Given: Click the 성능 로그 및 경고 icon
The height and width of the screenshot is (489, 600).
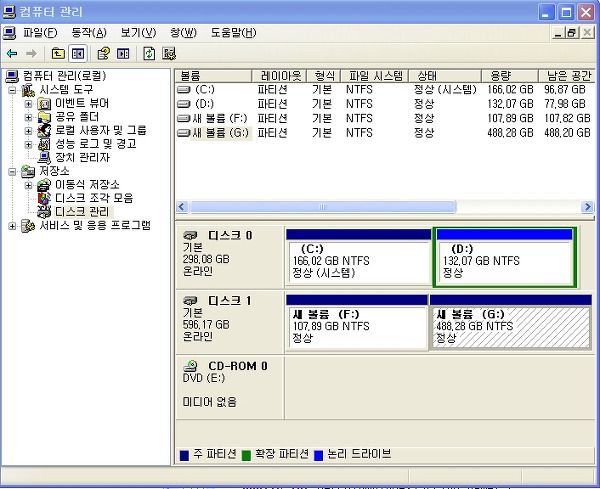Looking at the screenshot, I should [44, 144].
